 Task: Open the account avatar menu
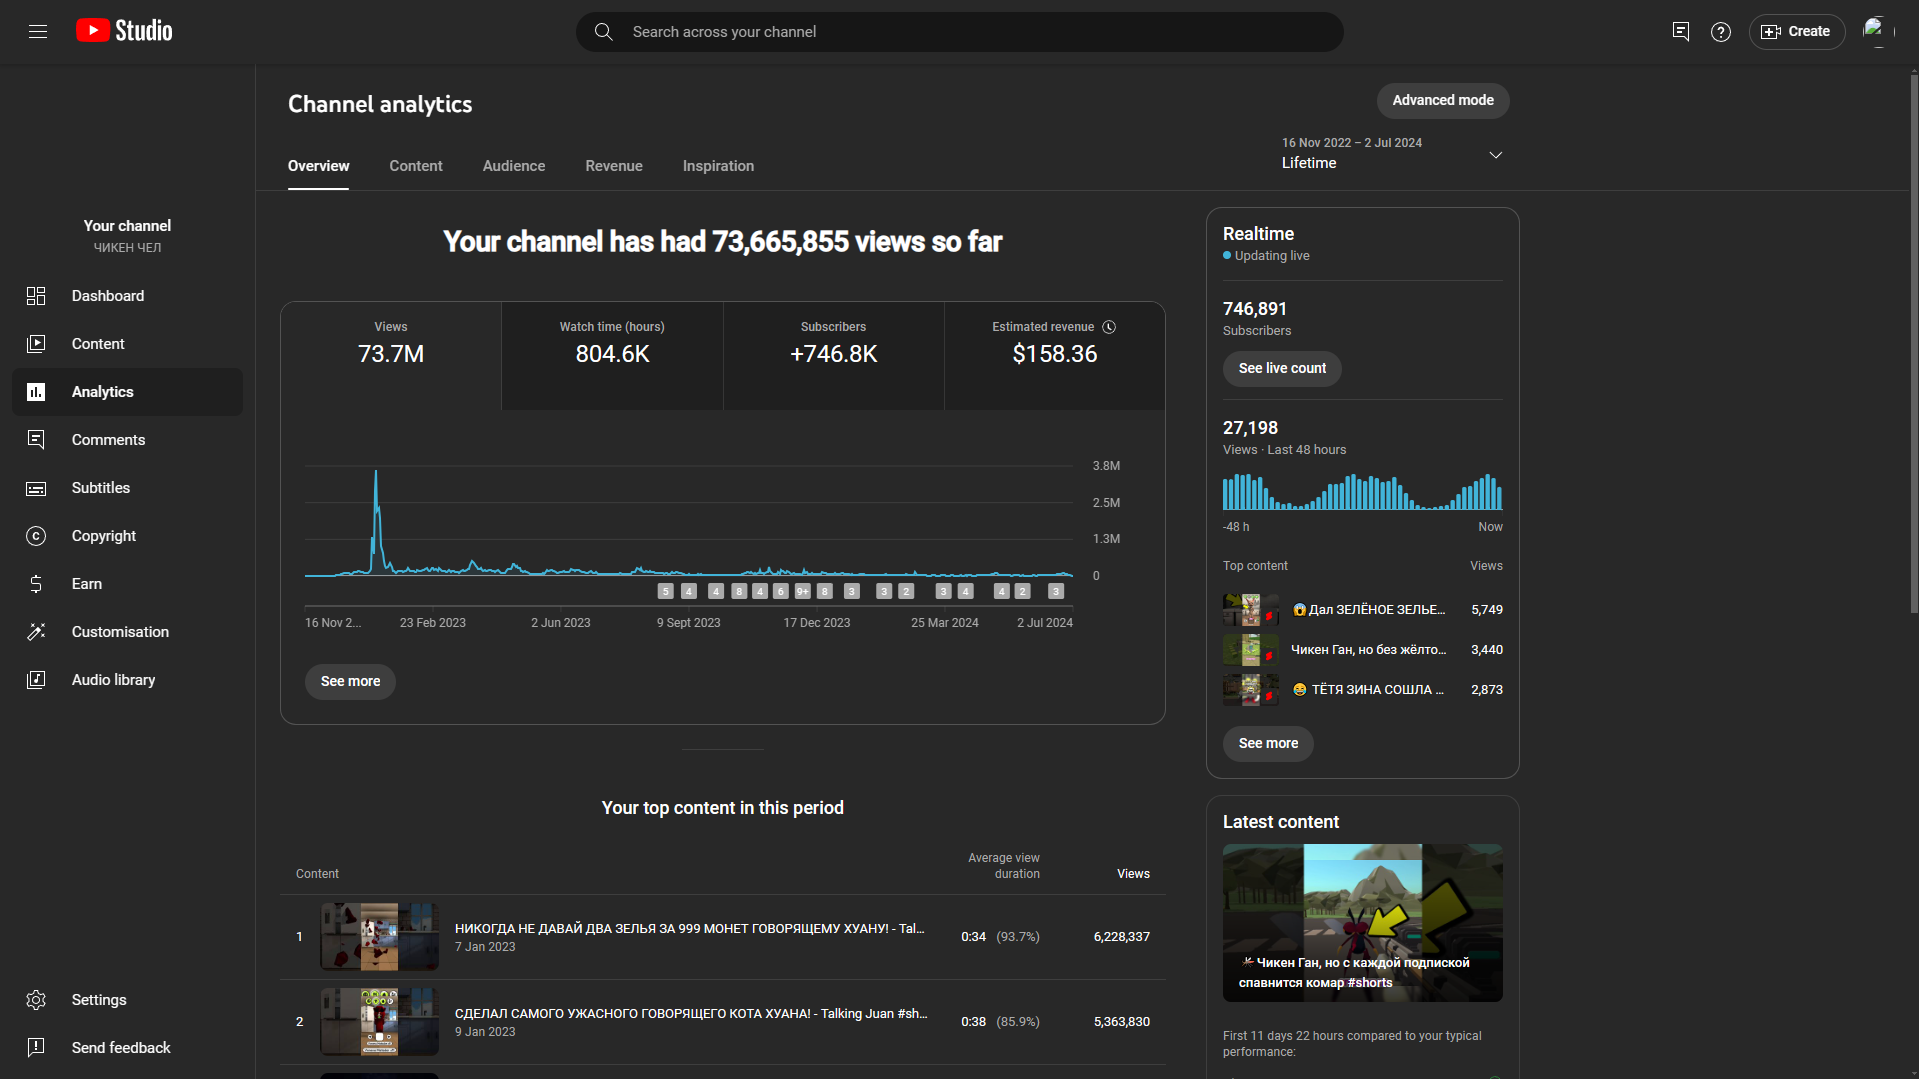(1876, 32)
